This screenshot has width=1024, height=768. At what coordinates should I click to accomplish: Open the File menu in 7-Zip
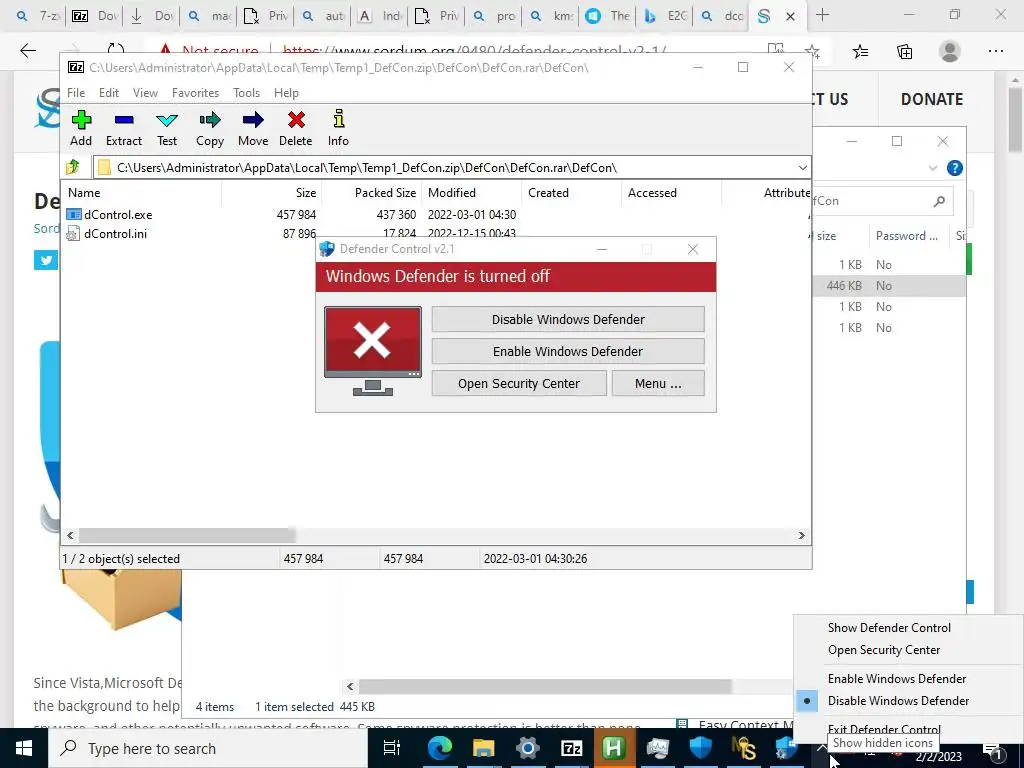point(76,93)
